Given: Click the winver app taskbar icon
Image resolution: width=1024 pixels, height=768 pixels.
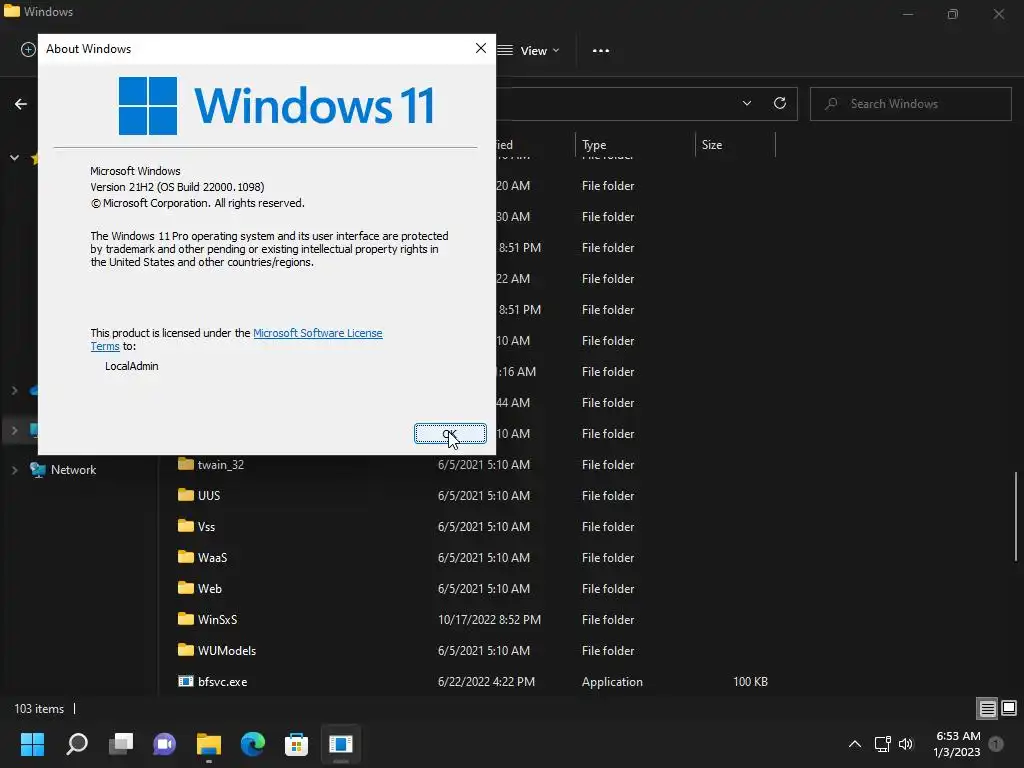Looking at the screenshot, I should 341,744.
